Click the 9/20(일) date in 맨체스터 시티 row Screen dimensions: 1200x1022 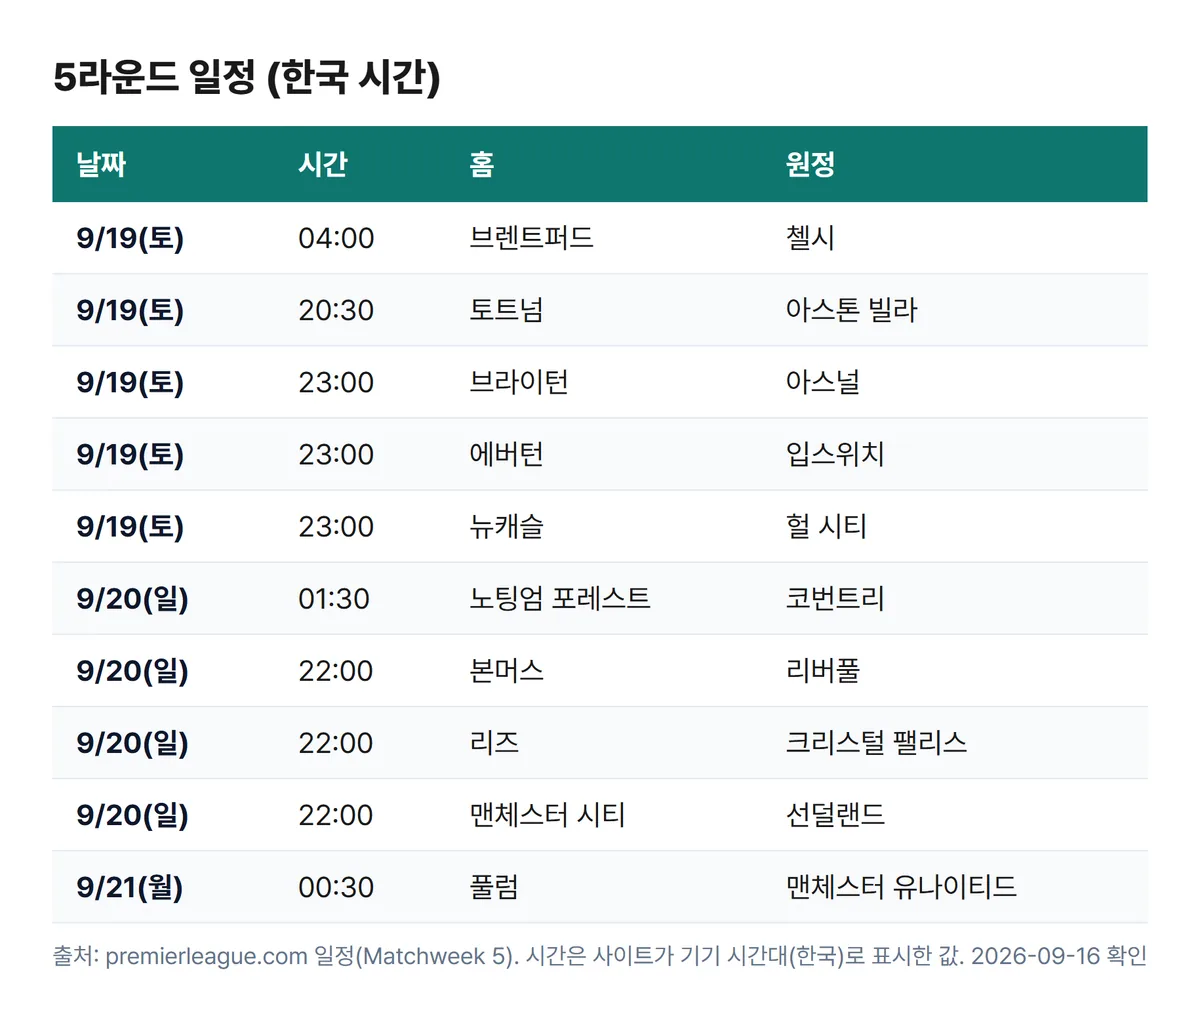point(132,814)
